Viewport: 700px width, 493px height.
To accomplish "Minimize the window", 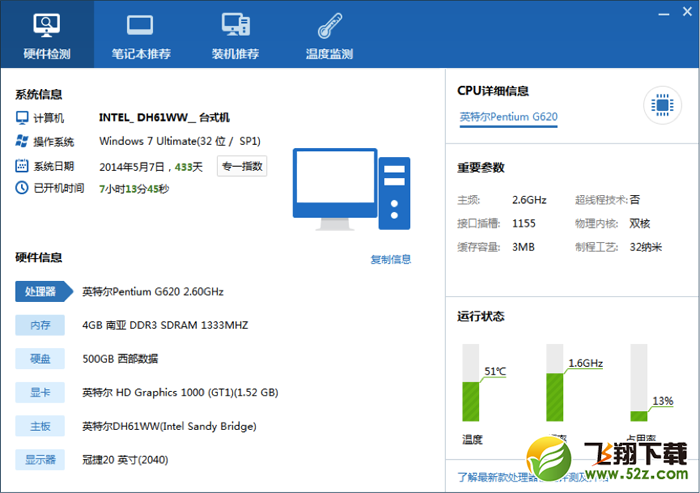I will (664, 13).
